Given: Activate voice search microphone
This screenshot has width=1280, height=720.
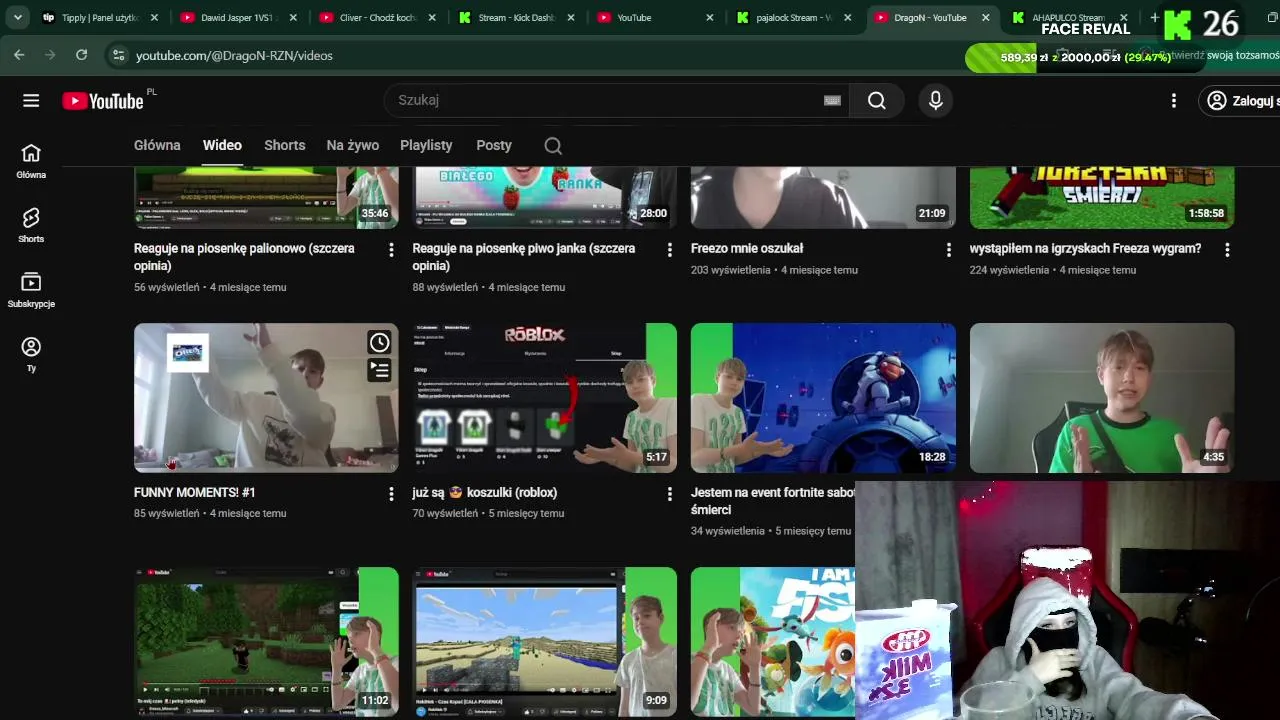Looking at the screenshot, I should [x=936, y=100].
